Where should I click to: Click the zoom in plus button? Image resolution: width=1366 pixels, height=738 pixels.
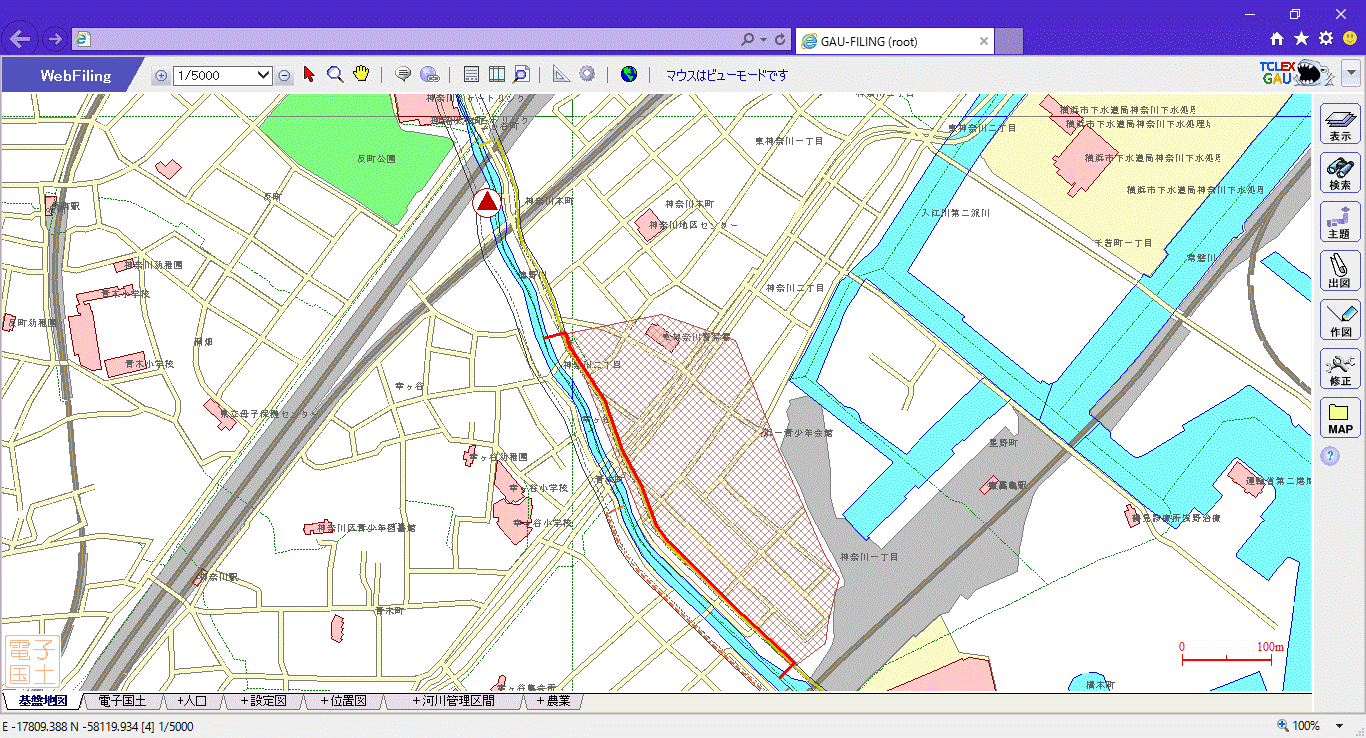click(161, 75)
